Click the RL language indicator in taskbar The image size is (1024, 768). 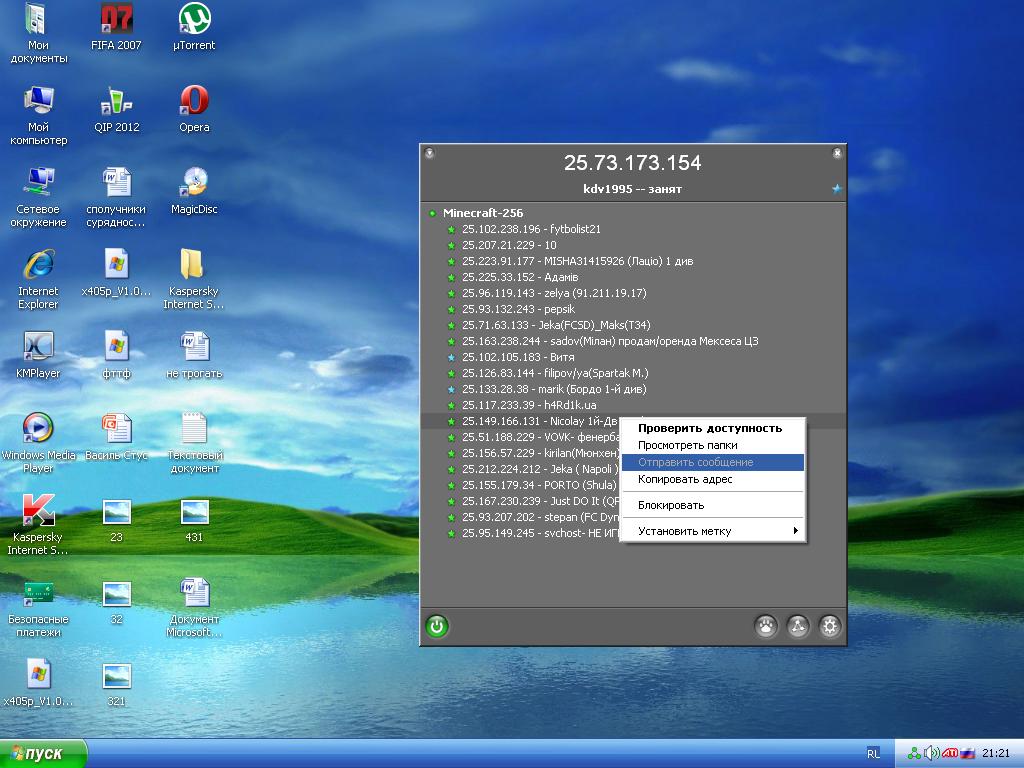[873, 754]
